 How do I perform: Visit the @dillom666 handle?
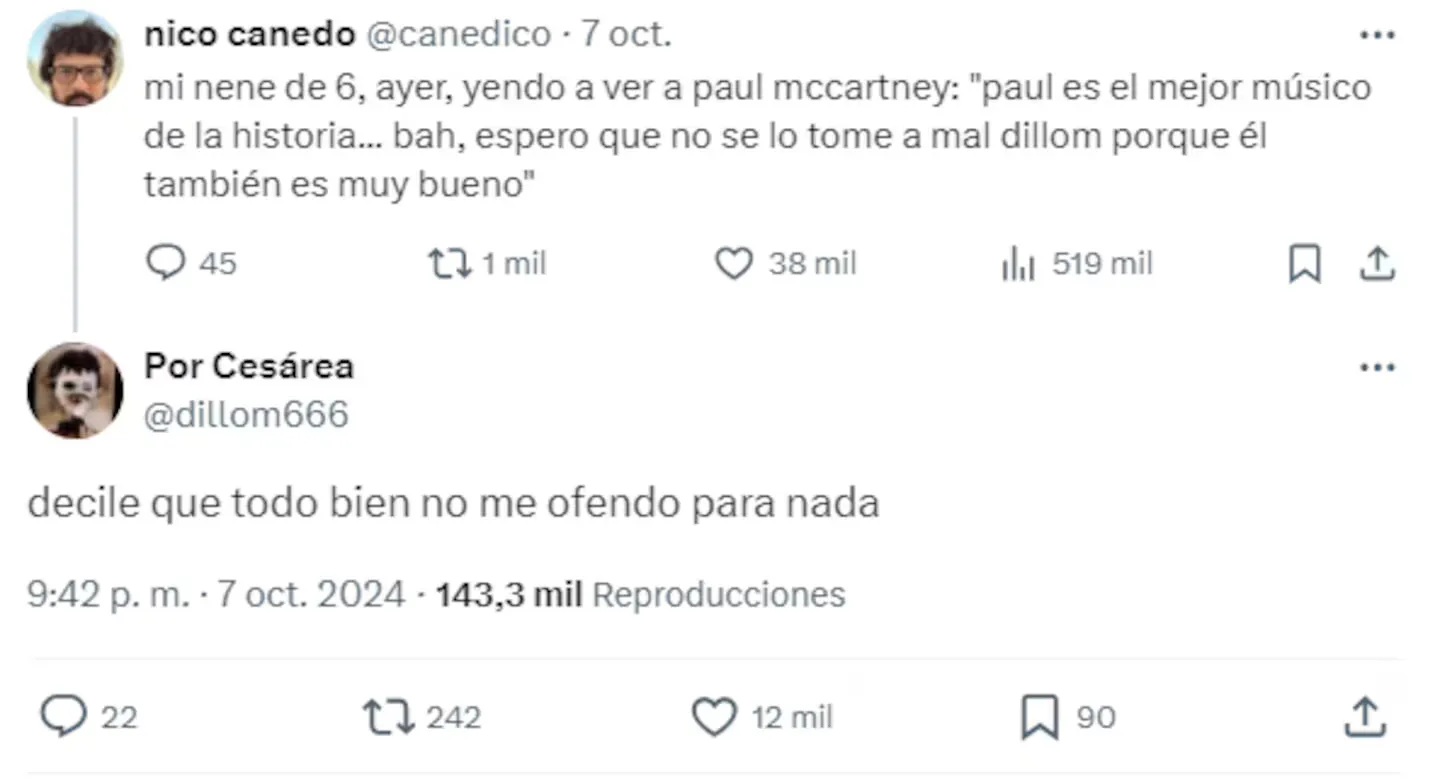[247, 413]
